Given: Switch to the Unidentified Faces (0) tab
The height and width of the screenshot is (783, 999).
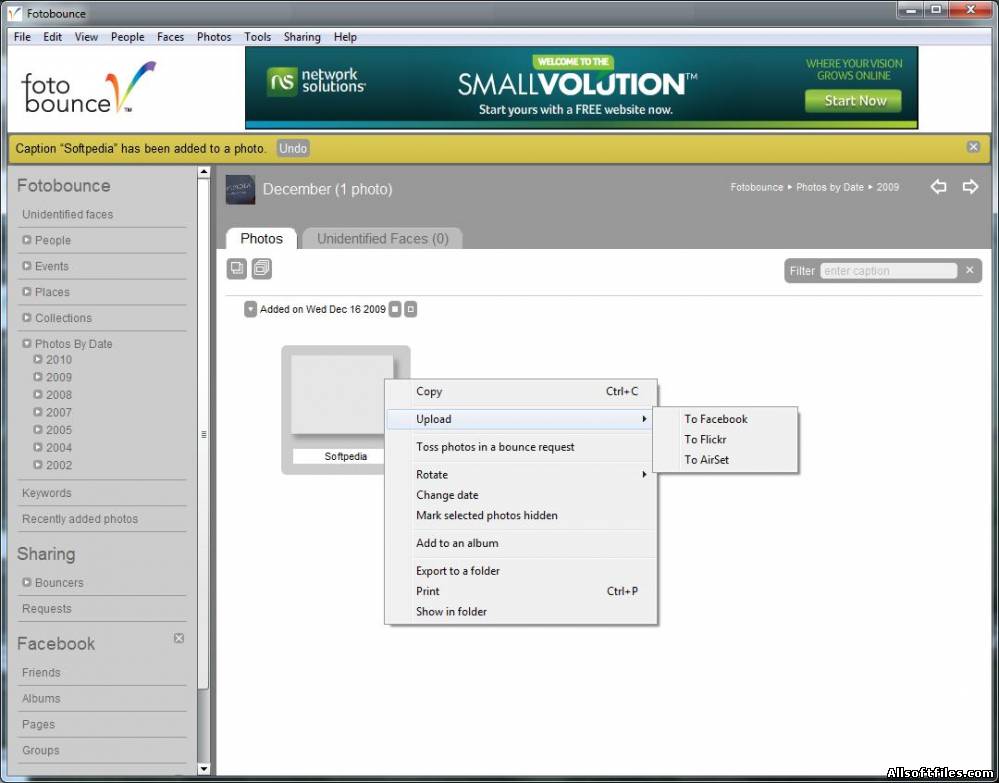Looking at the screenshot, I should coord(382,239).
